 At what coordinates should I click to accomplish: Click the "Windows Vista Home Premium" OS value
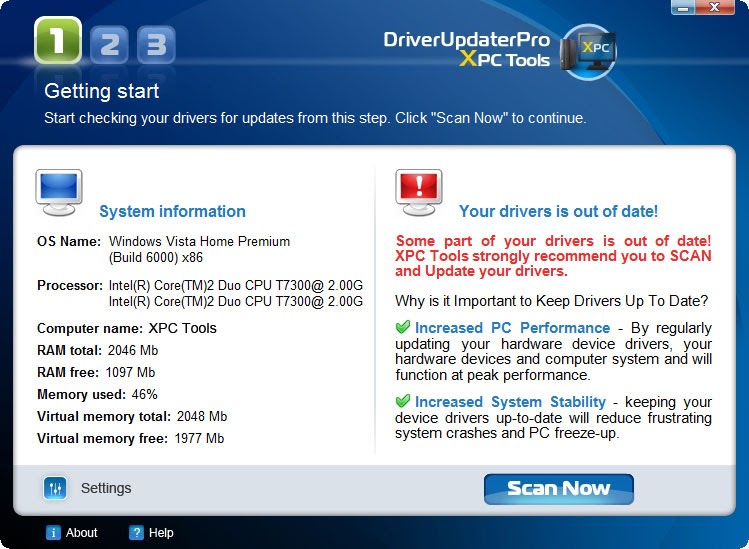point(199,241)
